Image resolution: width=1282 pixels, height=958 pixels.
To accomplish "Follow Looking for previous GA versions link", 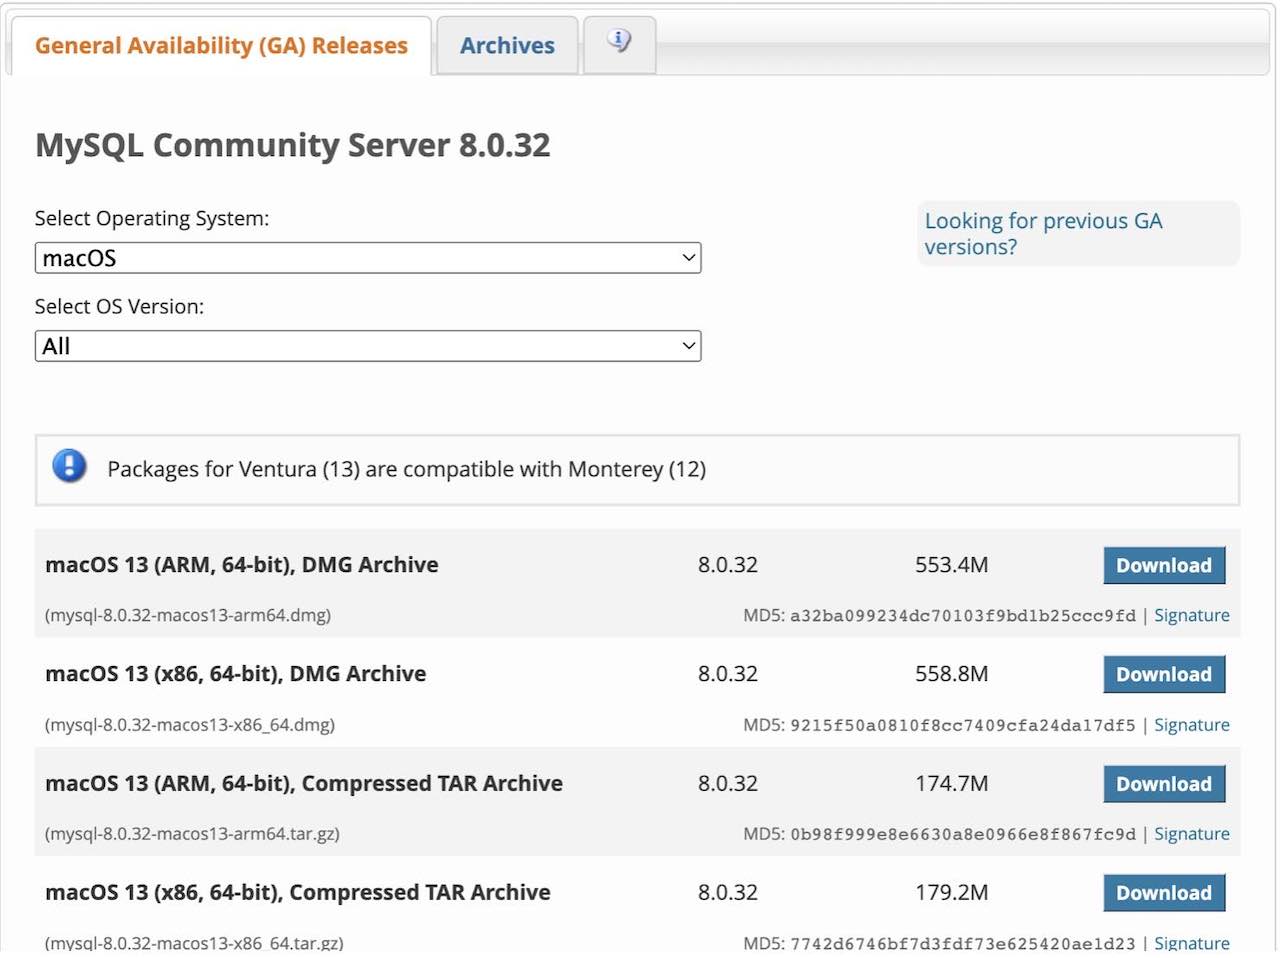I will (x=1043, y=234).
